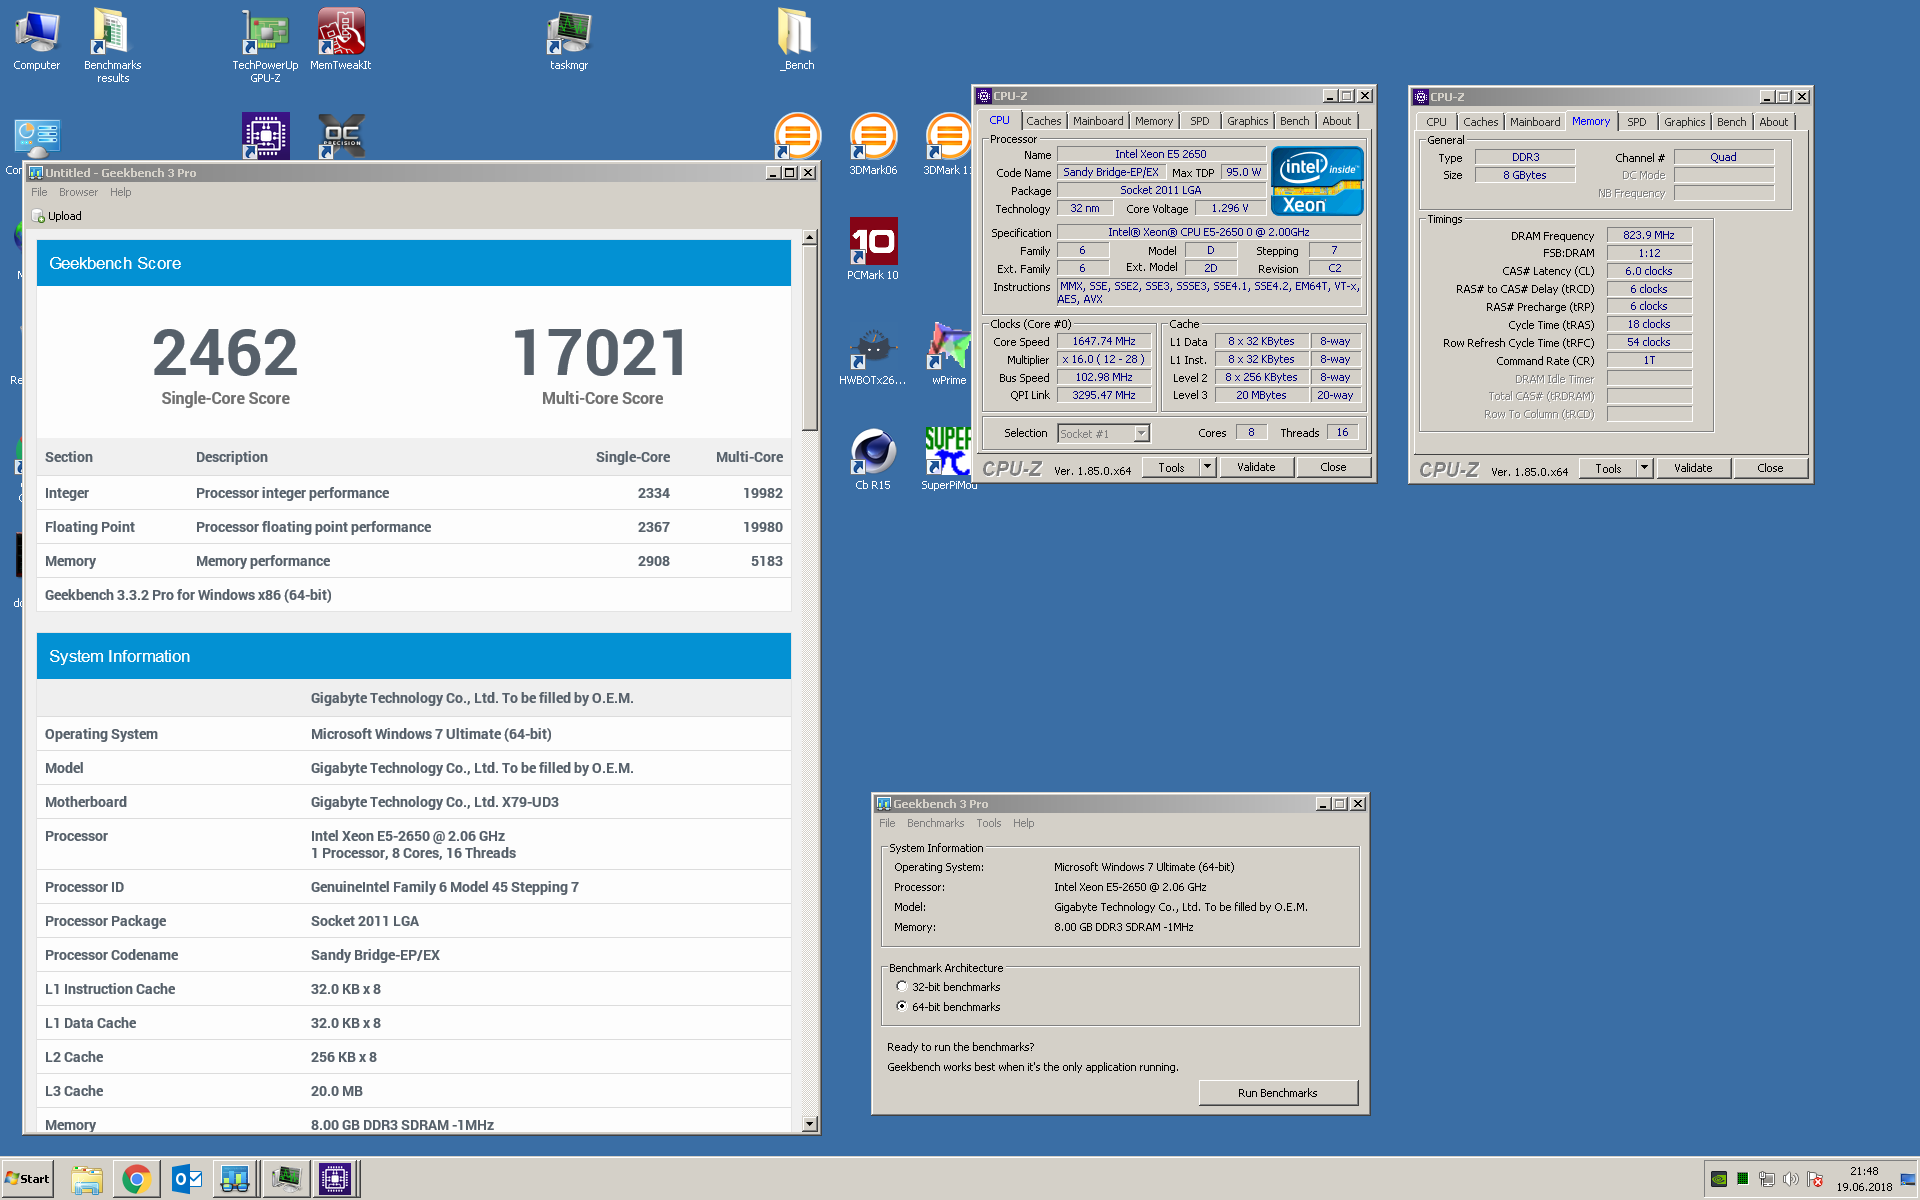Expand Tools dropdown arrow in Memory window
Image resolution: width=1920 pixels, height=1200 pixels.
(x=1644, y=468)
